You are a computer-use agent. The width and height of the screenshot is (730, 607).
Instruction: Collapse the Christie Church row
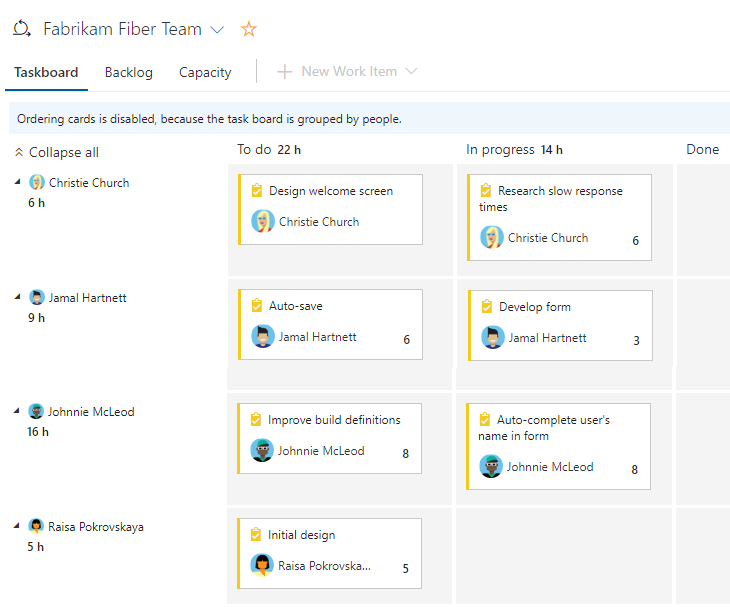(x=17, y=182)
